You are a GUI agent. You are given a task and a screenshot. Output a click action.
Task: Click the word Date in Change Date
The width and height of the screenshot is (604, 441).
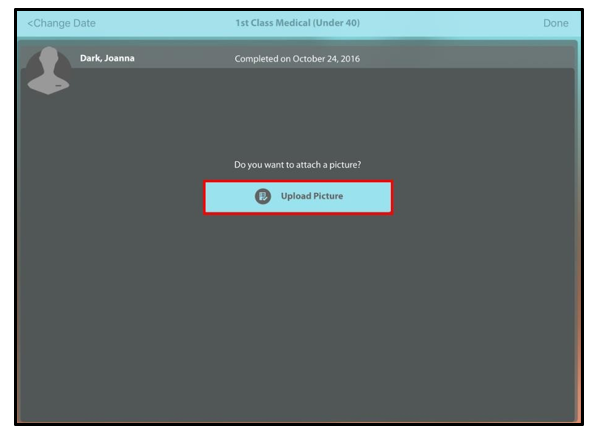tap(84, 23)
